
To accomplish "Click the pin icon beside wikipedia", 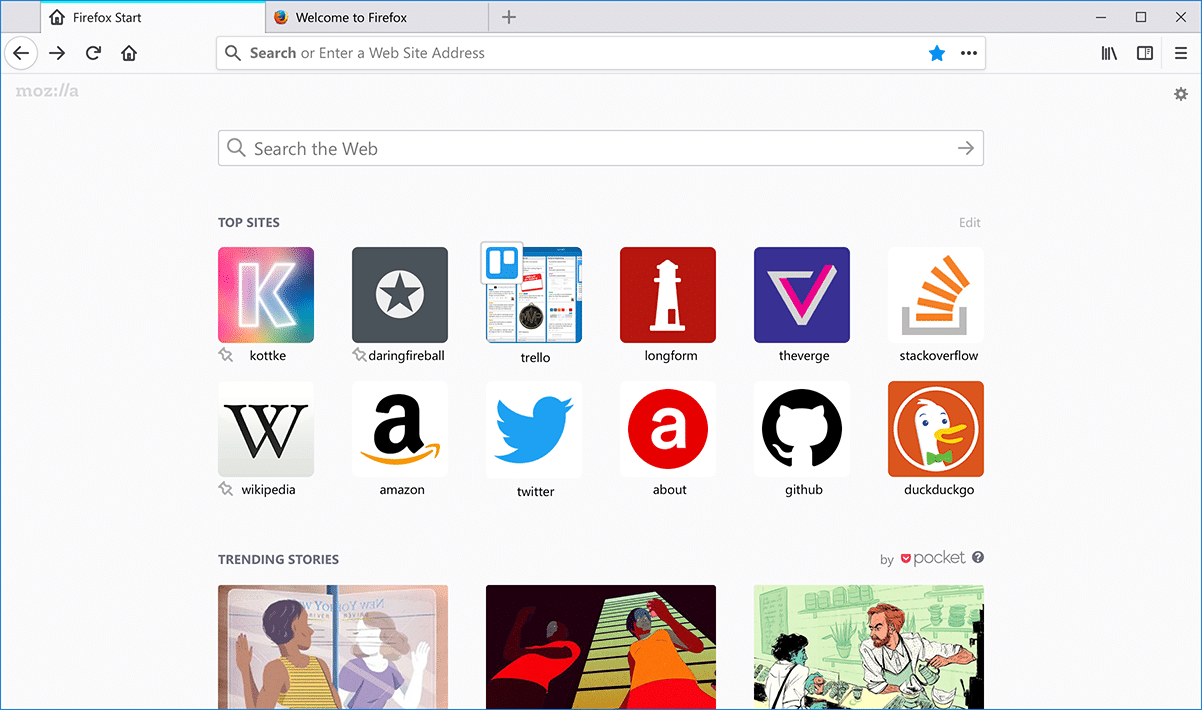I will 226,489.
